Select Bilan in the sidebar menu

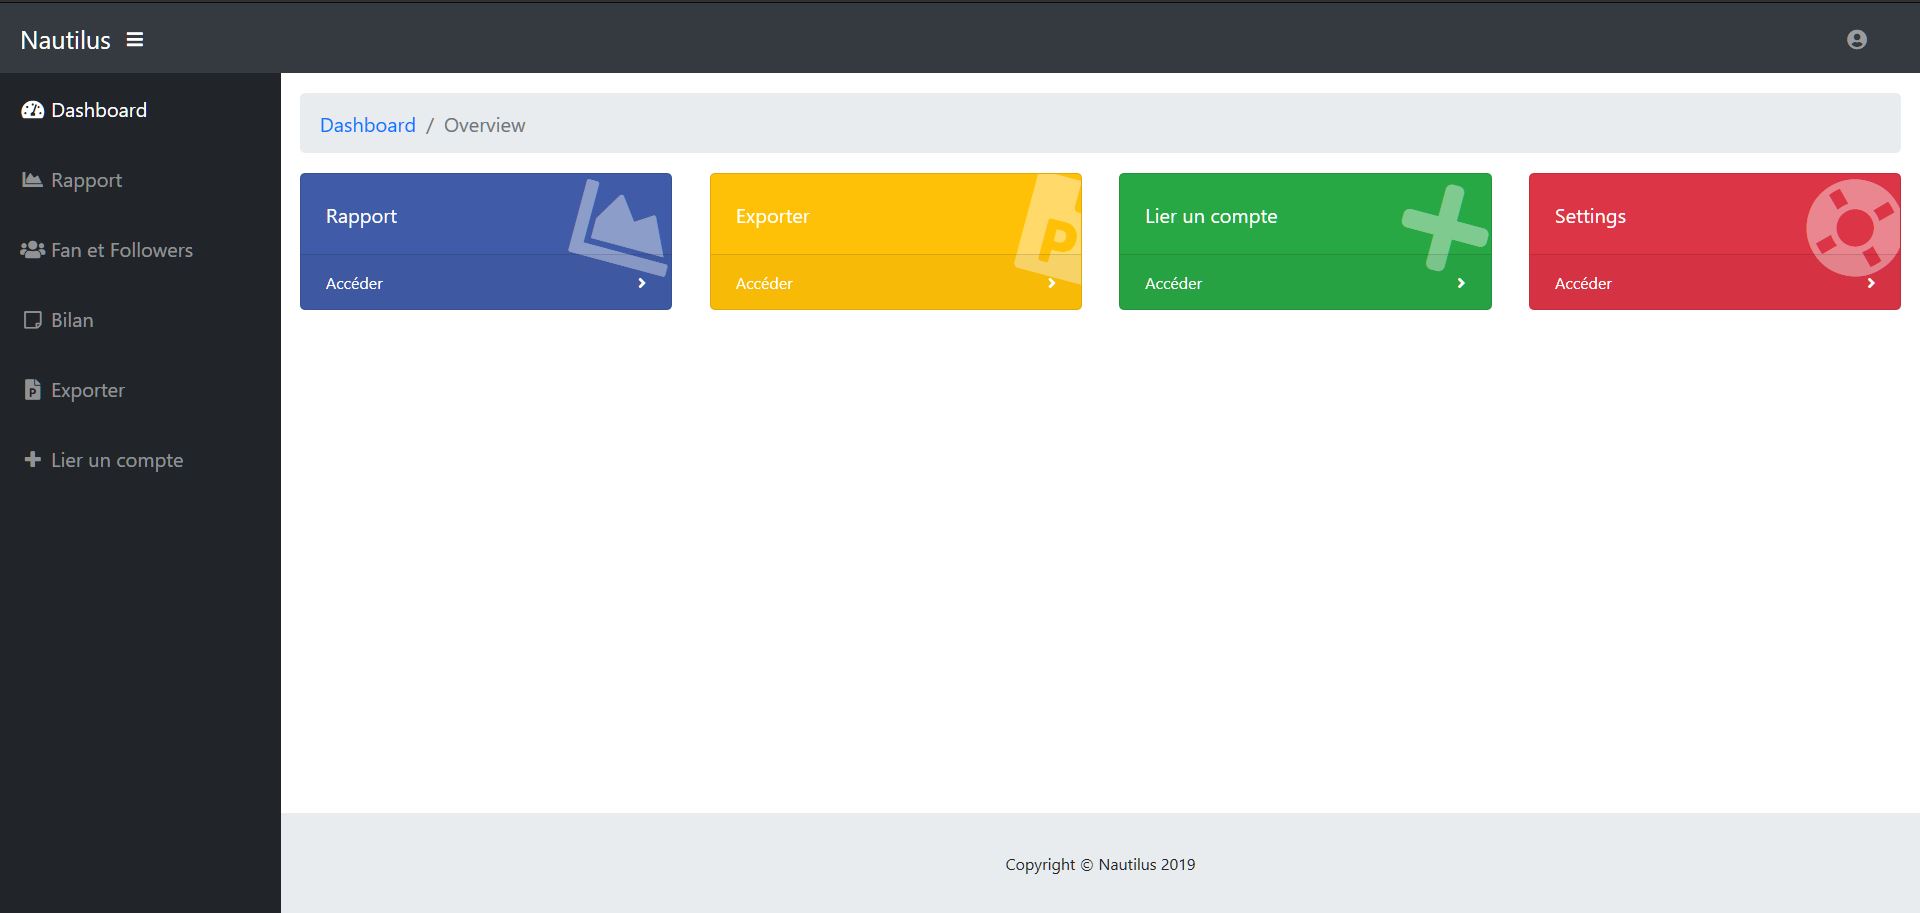click(x=72, y=320)
